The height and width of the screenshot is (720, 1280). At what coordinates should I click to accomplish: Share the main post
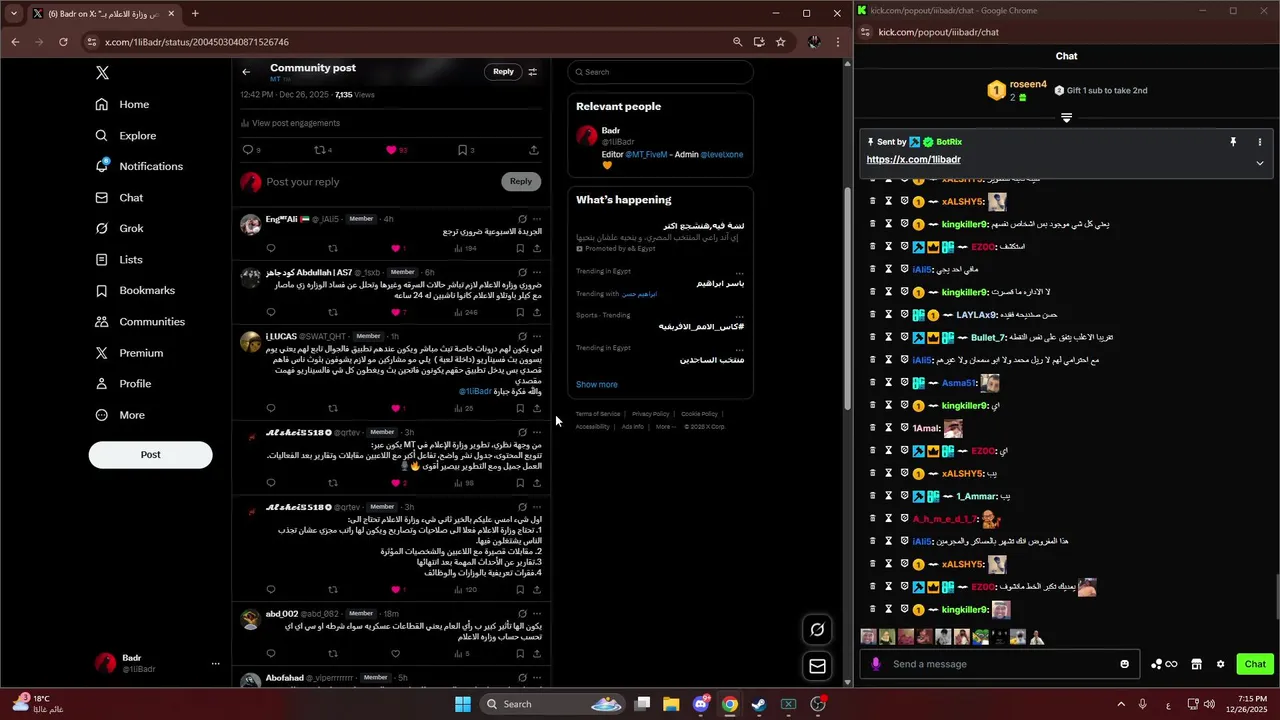tap(534, 150)
